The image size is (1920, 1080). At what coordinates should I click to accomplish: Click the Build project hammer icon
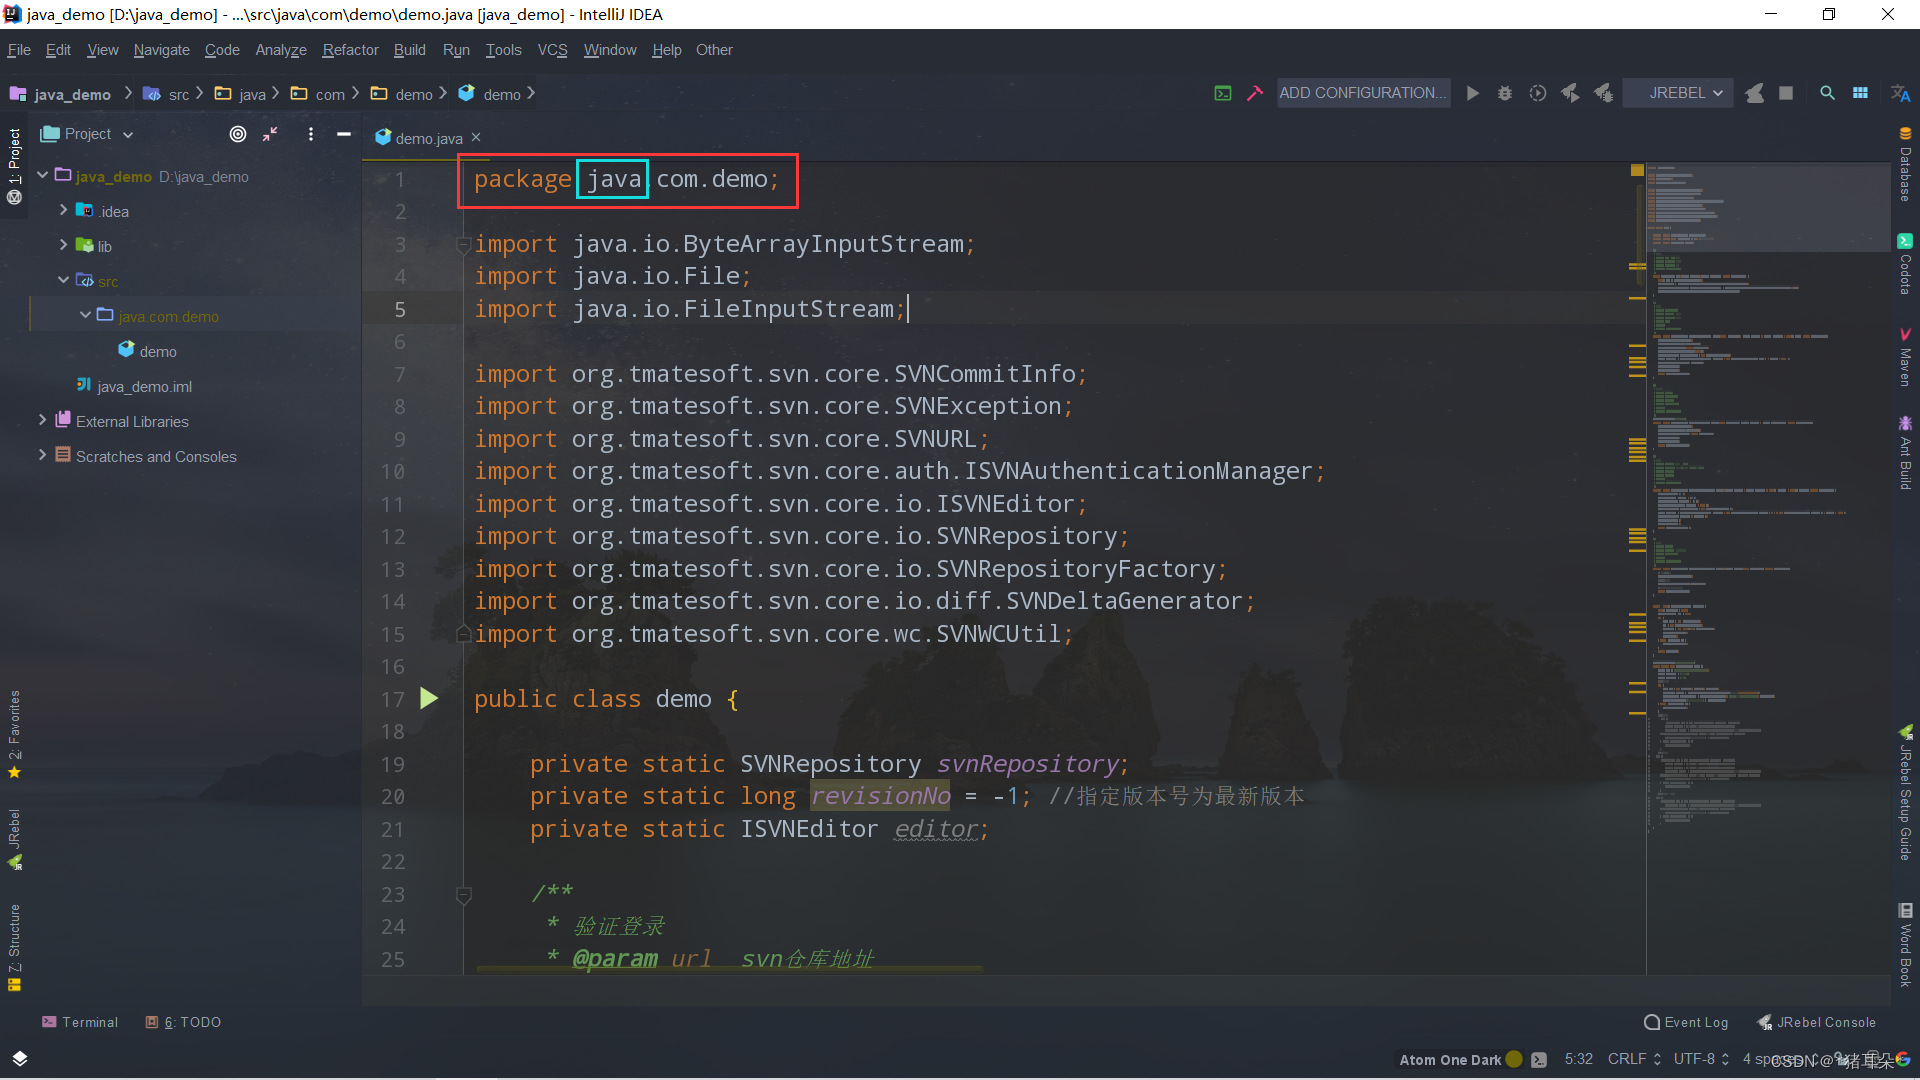point(1255,93)
